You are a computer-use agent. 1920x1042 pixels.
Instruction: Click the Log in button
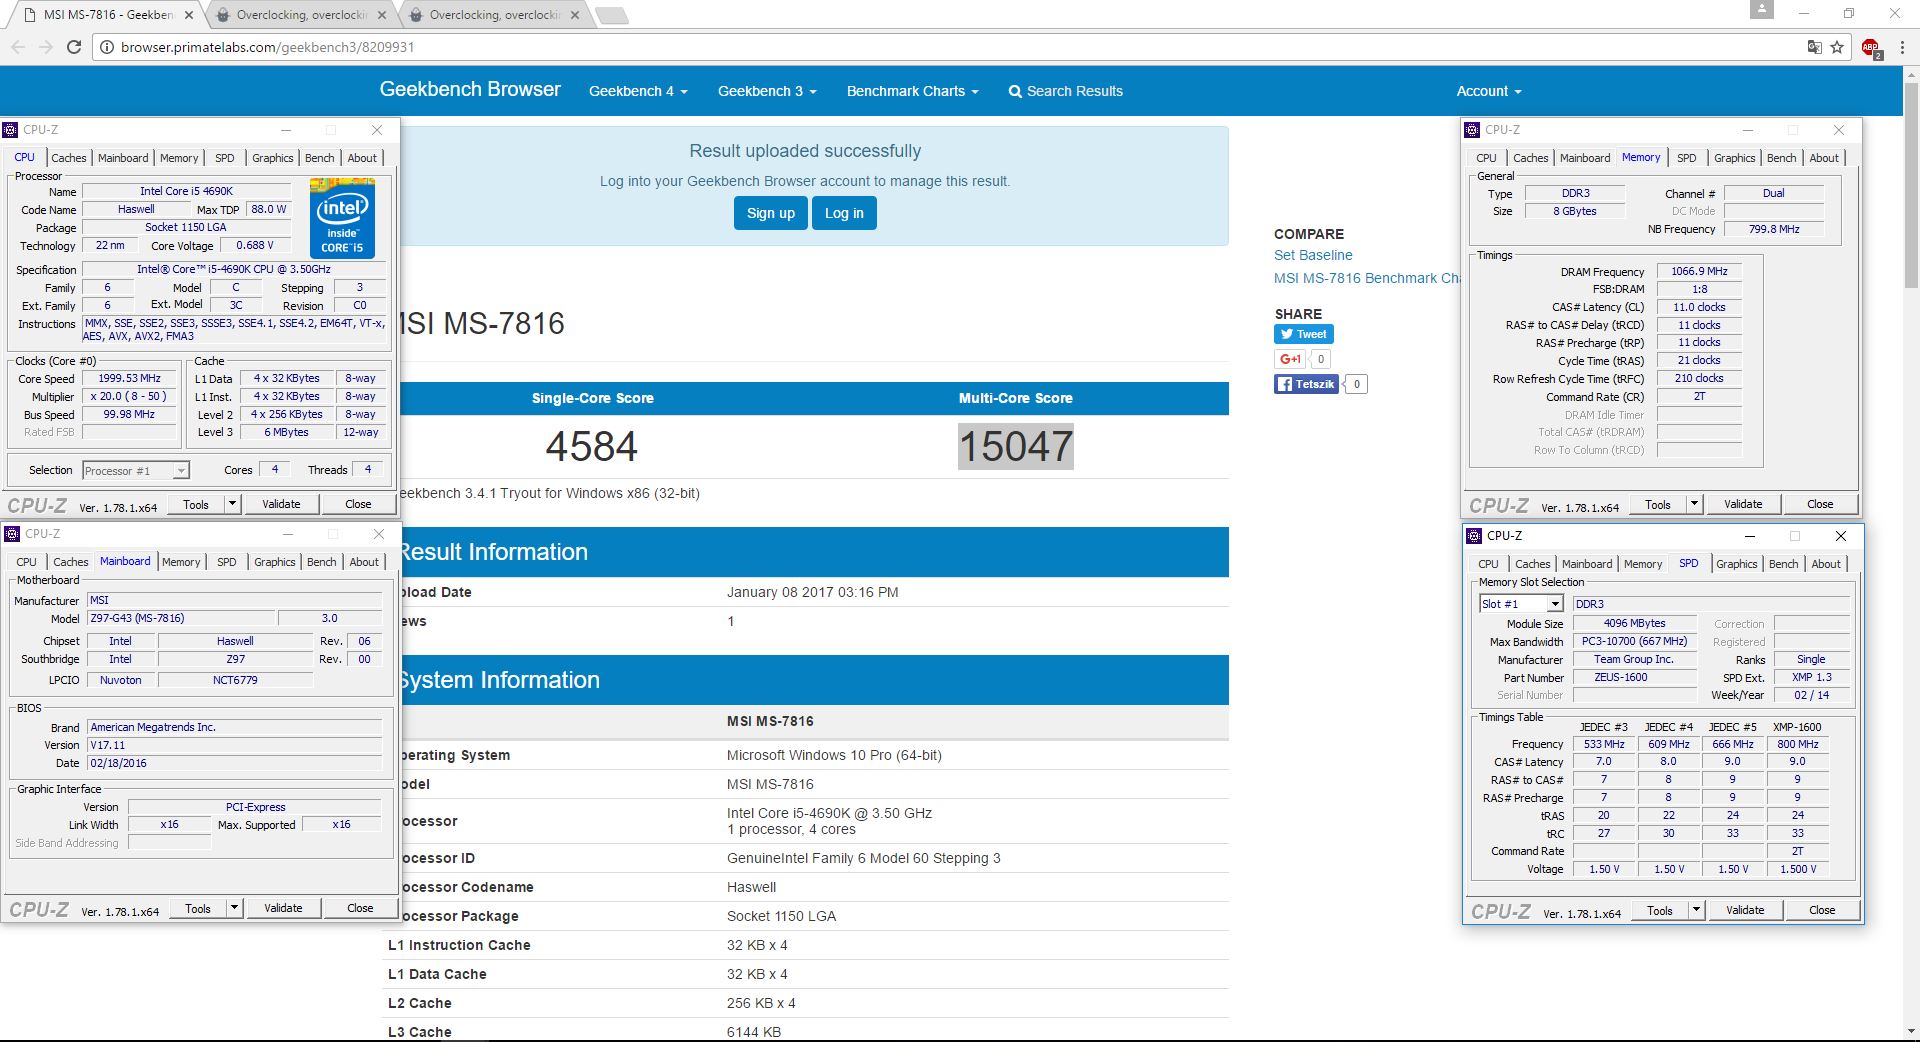(844, 213)
